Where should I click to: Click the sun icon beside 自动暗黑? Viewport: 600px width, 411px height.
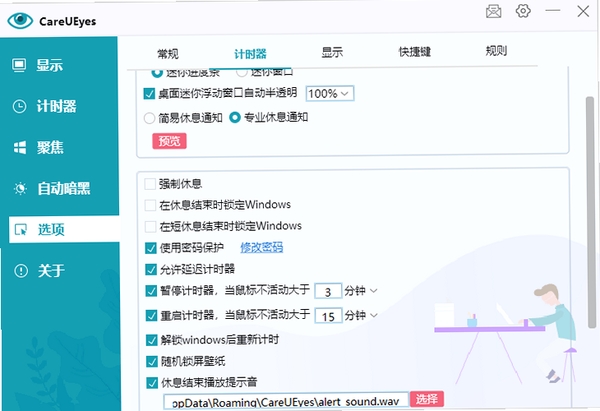click(20, 188)
